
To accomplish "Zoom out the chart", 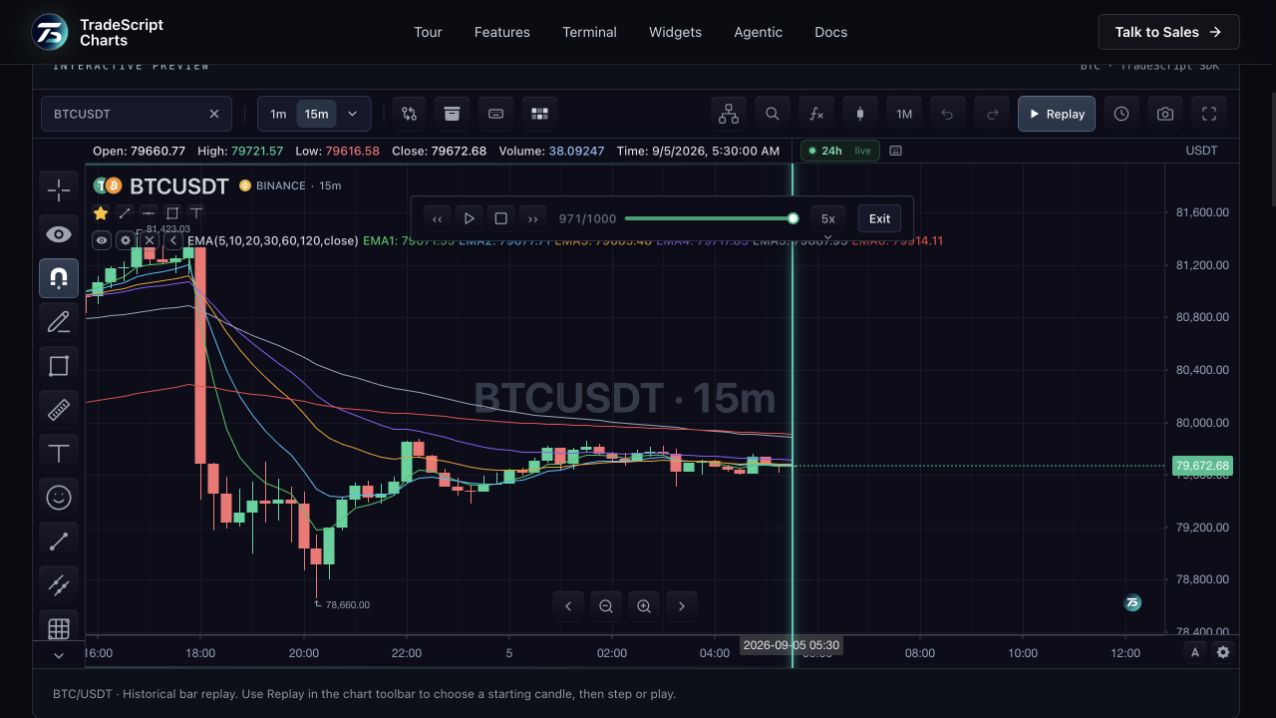I will click(x=606, y=606).
